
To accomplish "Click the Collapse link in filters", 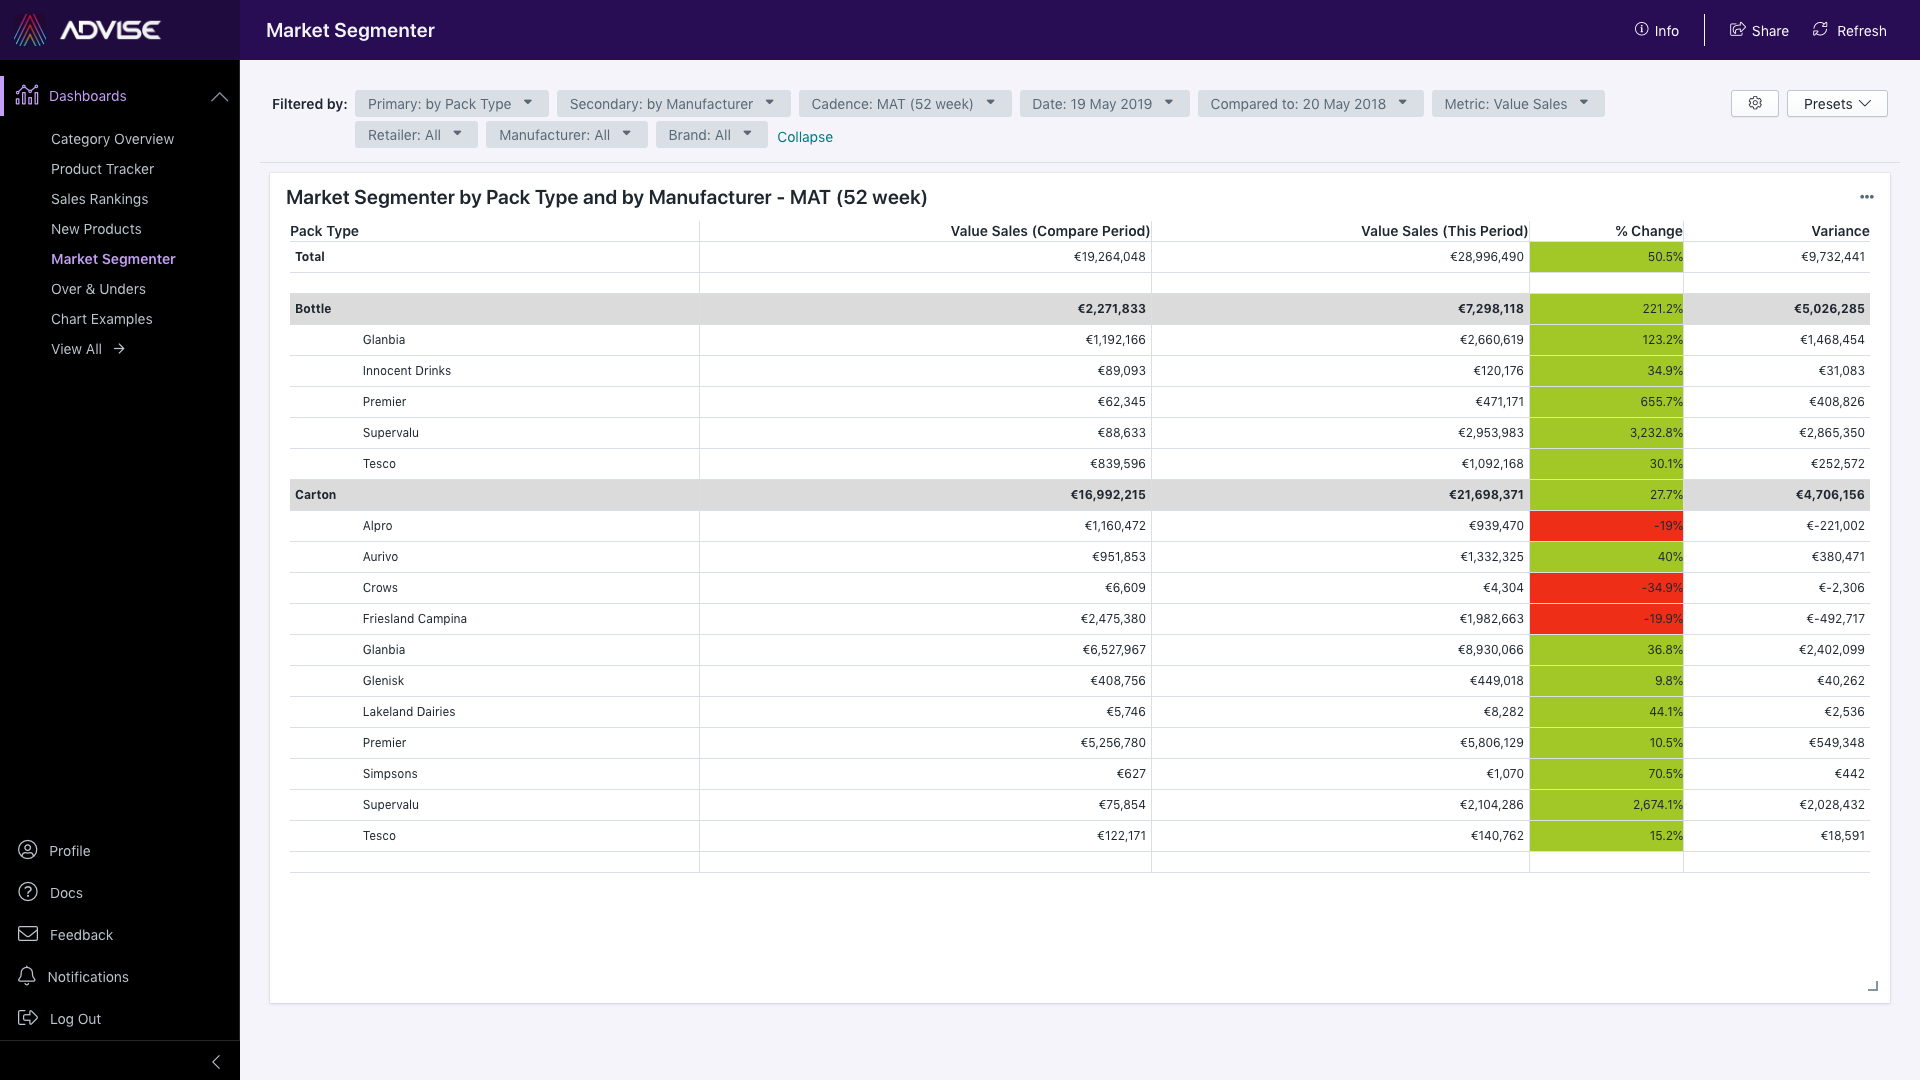I will click(805, 137).
